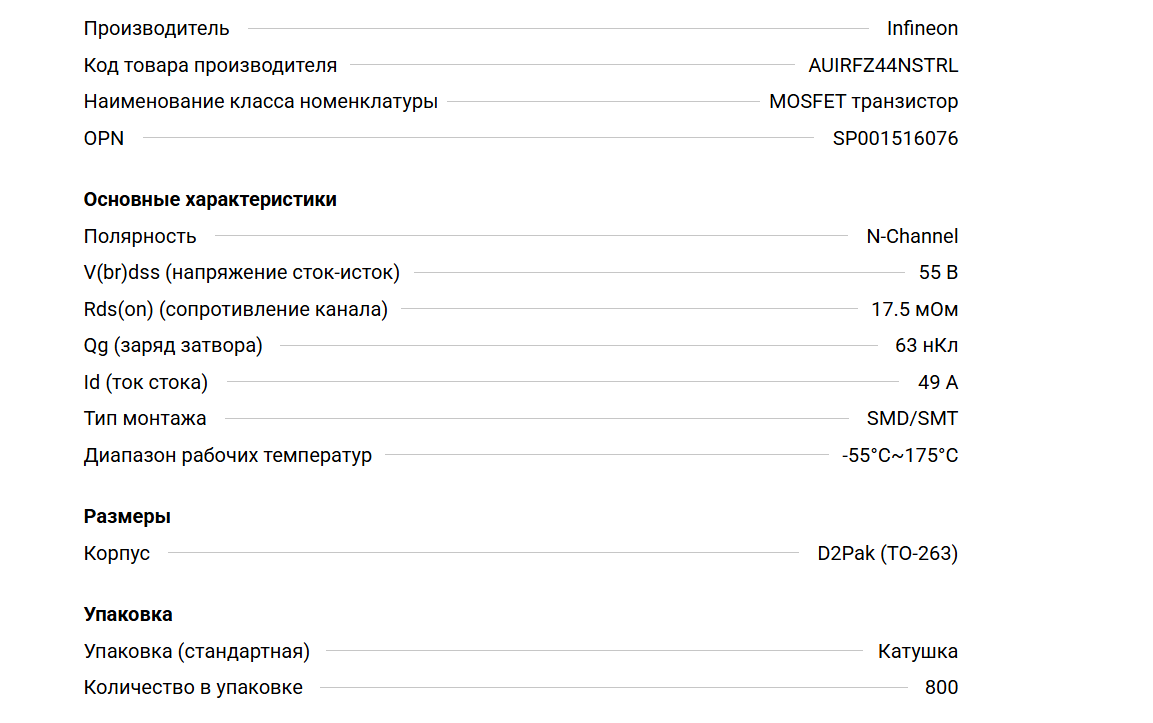Click the MOSFET транзистор class value
This screenshot has width=1153, height=723.
click(863, 102)
